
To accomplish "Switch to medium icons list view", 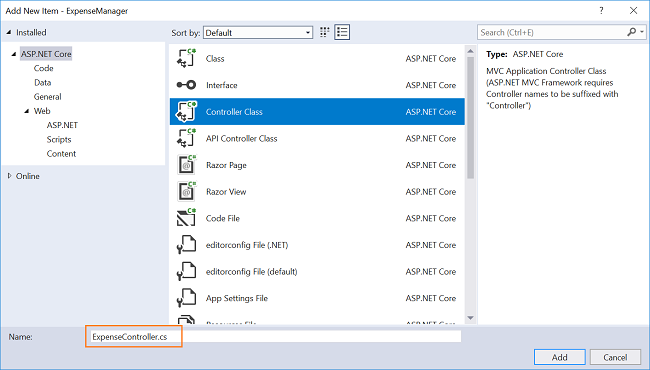I will coord(342,32).
